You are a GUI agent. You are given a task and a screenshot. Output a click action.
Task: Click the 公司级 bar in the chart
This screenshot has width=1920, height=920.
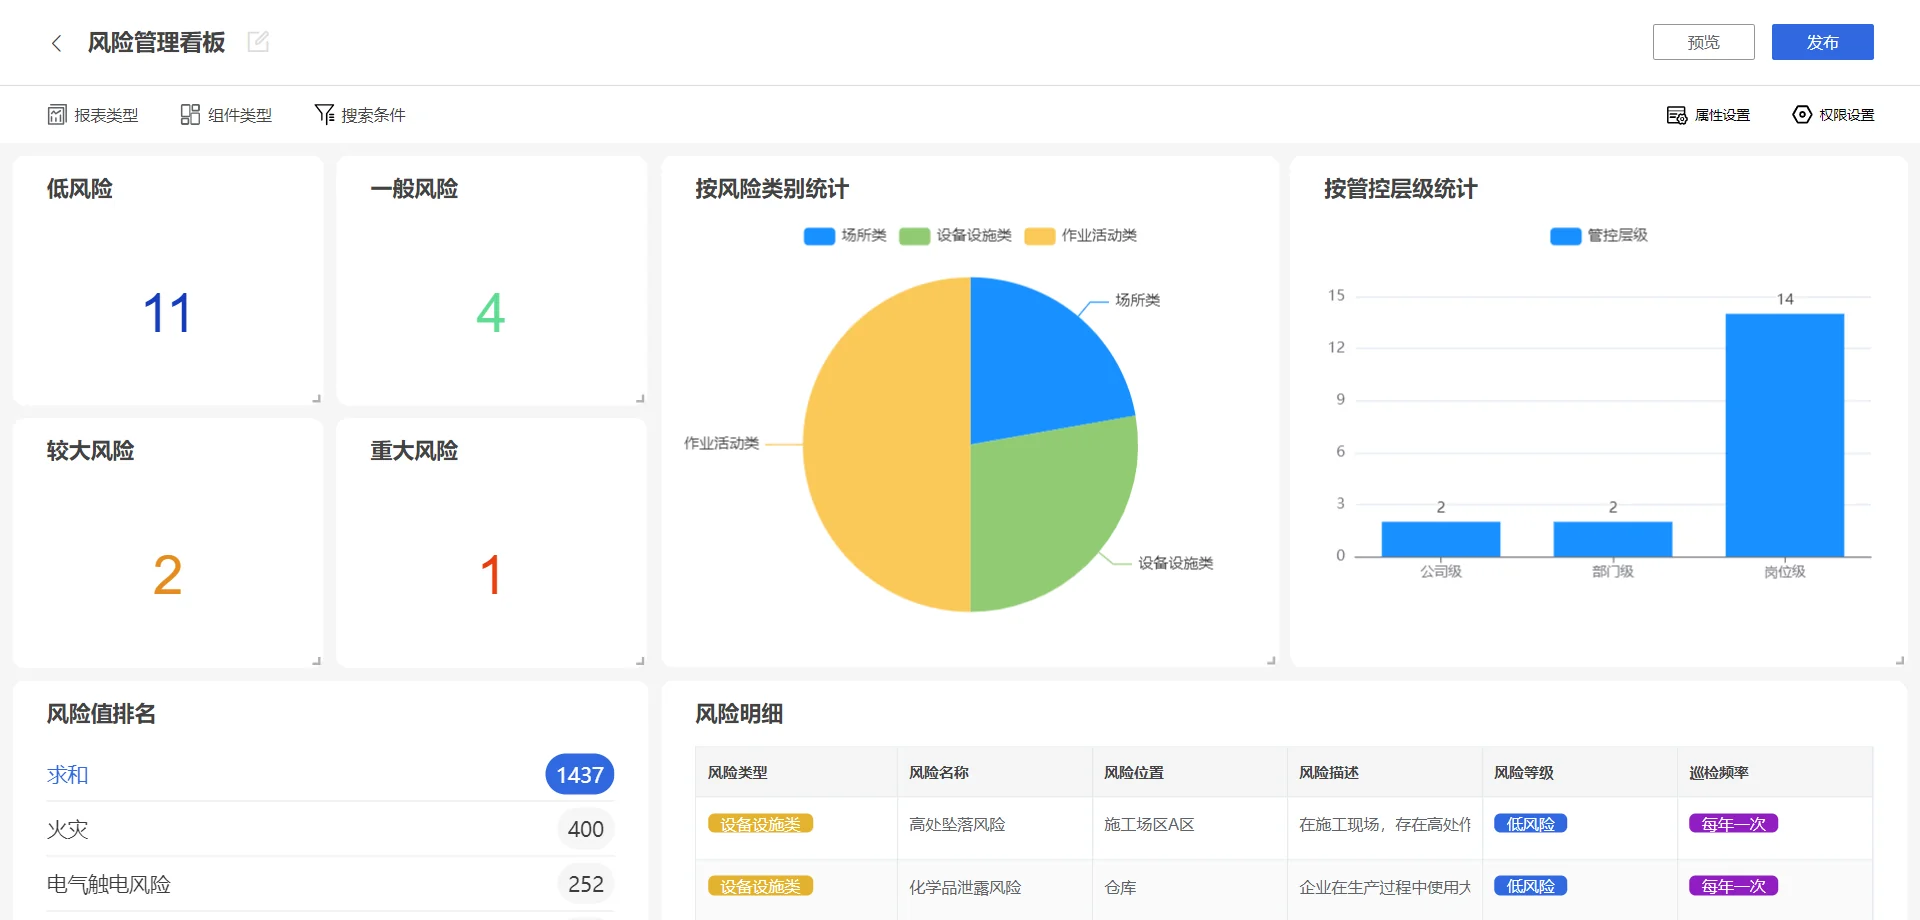click(x=1441, y=539)
